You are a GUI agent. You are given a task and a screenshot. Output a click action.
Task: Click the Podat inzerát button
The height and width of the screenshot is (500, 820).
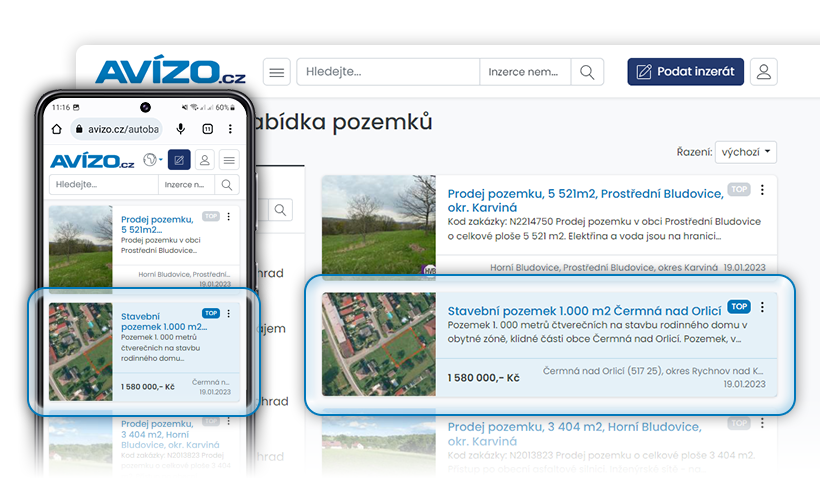[686, 72]
